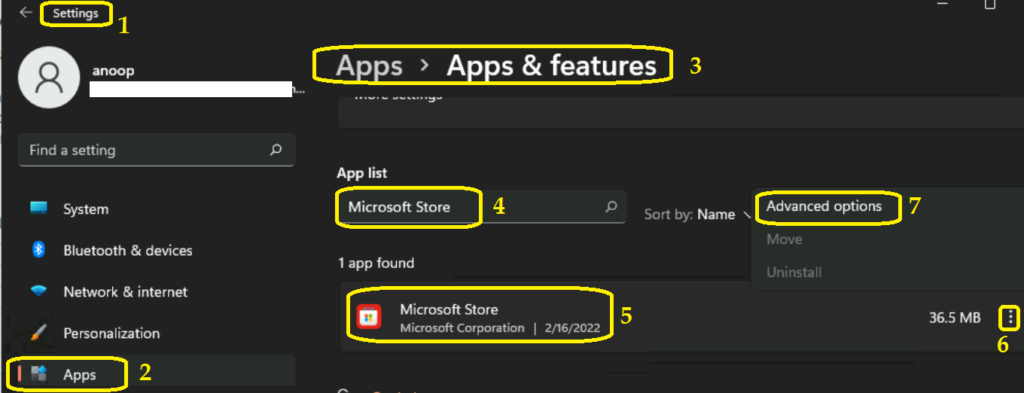Select the Personalization paintbrush icon
Screen dimensions: 1024x393
click(39, 333)
